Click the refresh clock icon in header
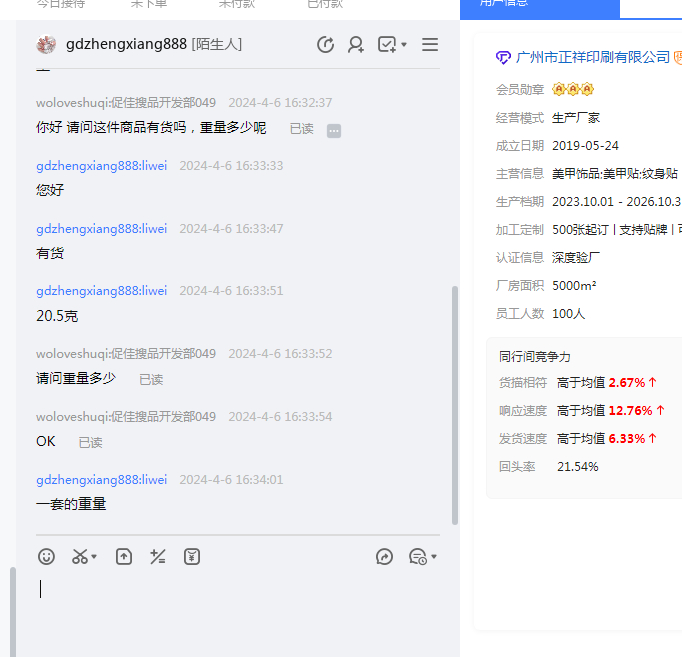This screenshot has height=657, width=682. pyautogui.click(x=325, y=45)
